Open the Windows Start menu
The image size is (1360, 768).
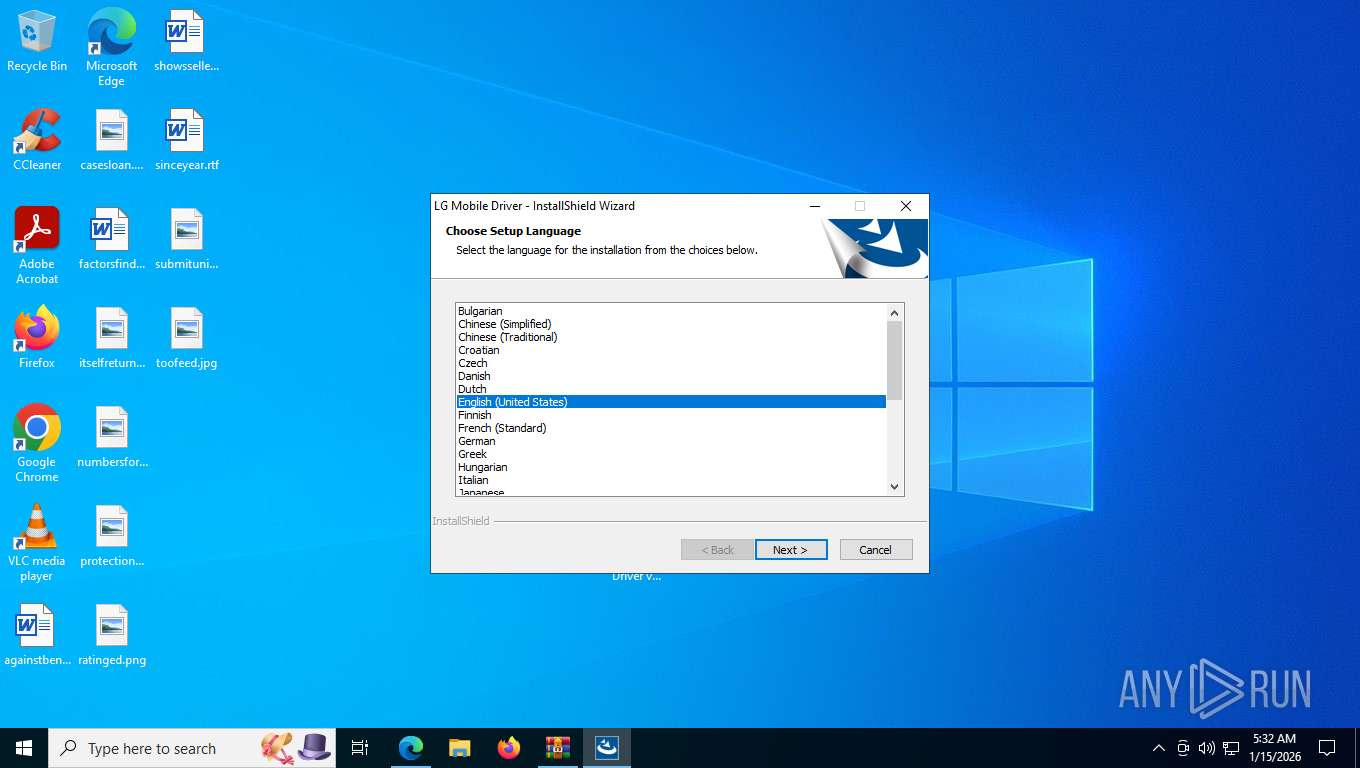click(x=24, y=748)
